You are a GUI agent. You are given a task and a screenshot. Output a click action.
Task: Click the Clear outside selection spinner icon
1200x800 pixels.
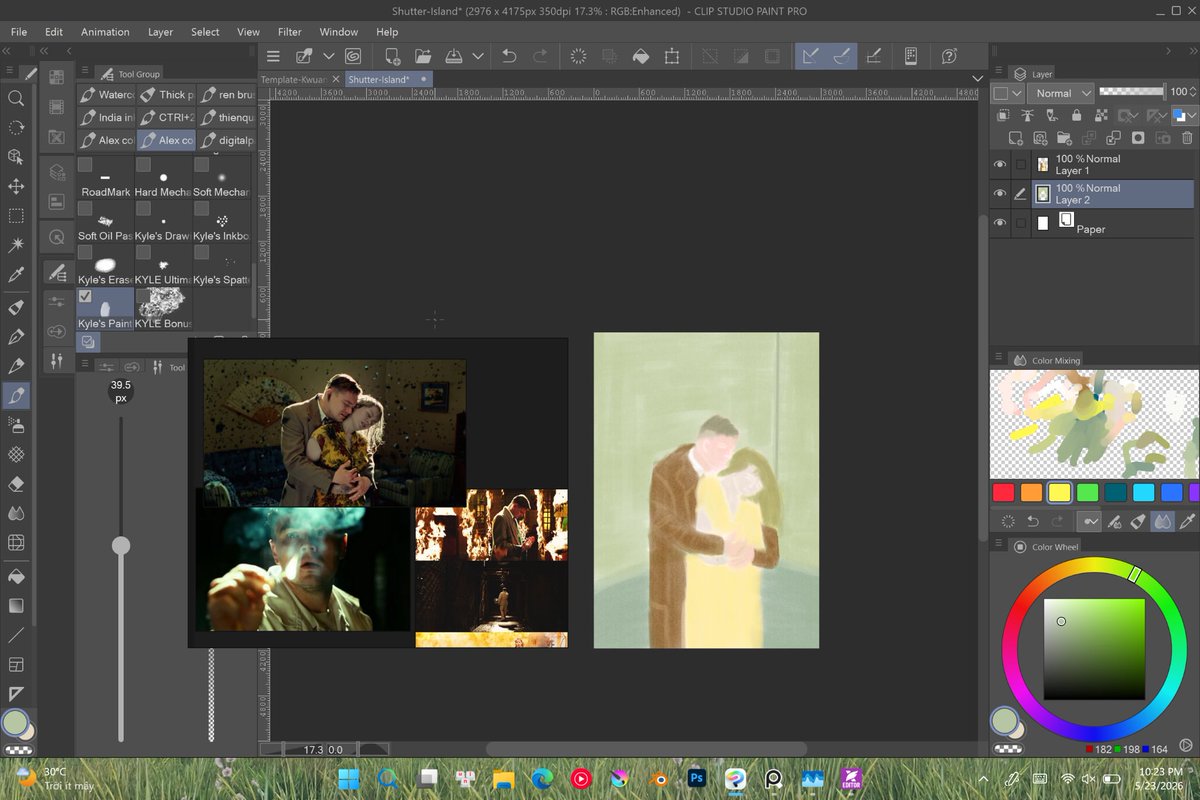pyautogui.click(x=578, y=57)
